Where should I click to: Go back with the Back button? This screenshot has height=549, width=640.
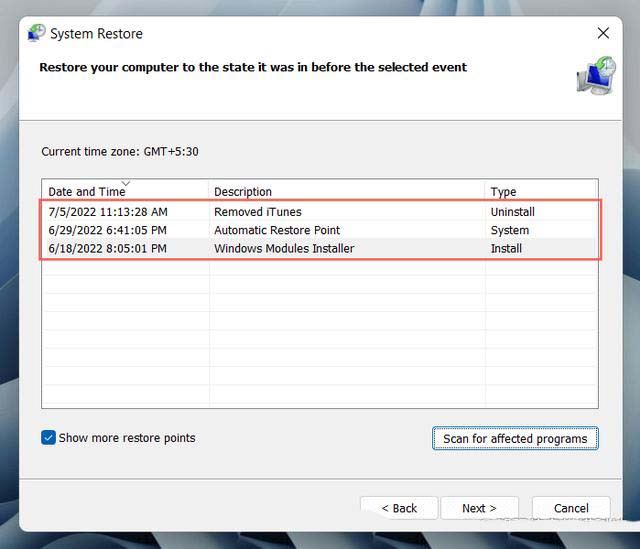[x=399, y=508]
